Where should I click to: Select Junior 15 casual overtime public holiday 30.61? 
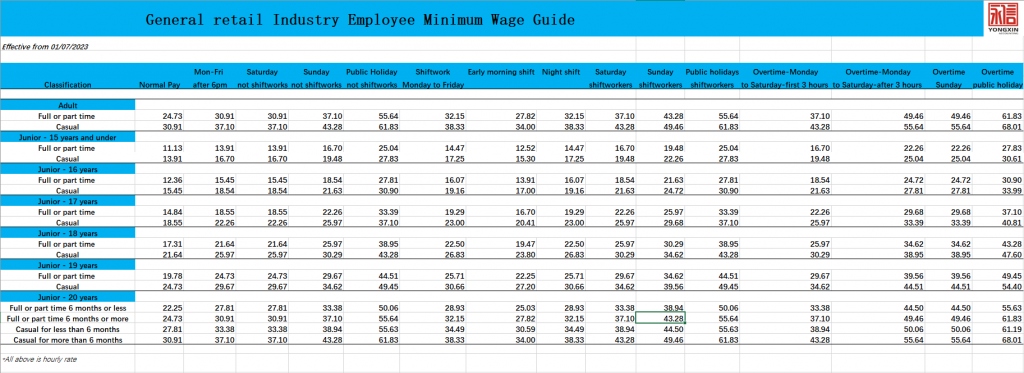[1012, 158]
